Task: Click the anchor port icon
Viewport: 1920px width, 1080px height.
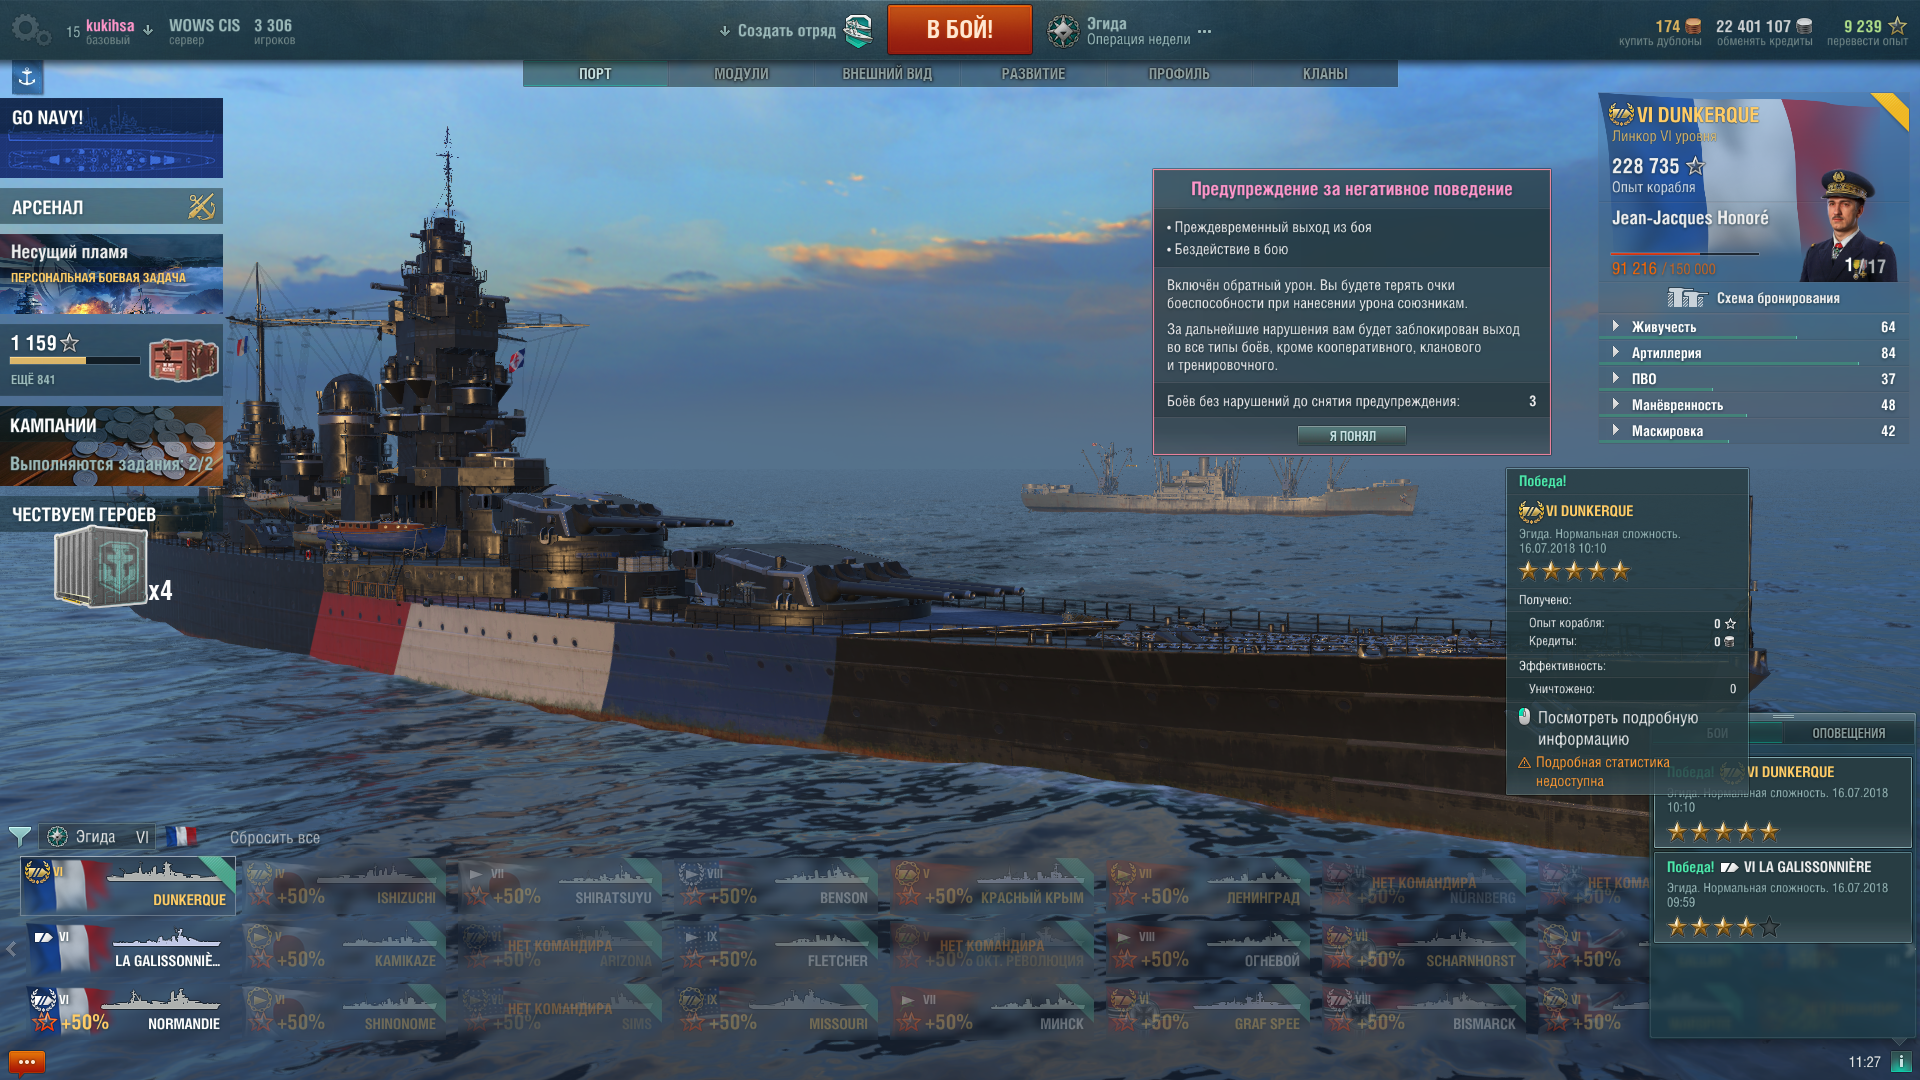Action: 27,77
